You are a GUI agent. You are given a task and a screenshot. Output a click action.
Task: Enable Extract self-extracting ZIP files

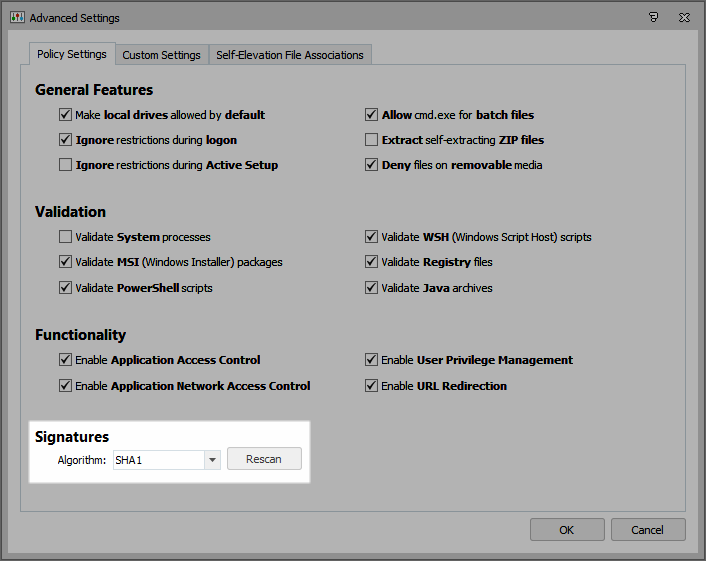pos(372,140)
